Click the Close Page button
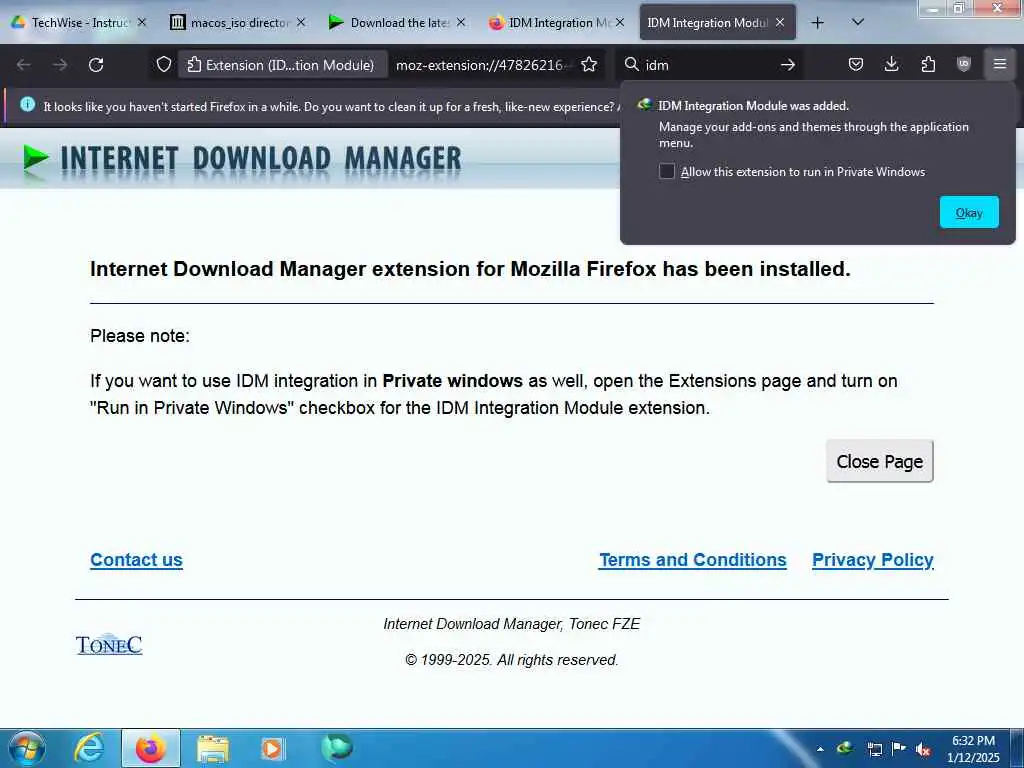Screen dimensions: 1024x768 880,462
